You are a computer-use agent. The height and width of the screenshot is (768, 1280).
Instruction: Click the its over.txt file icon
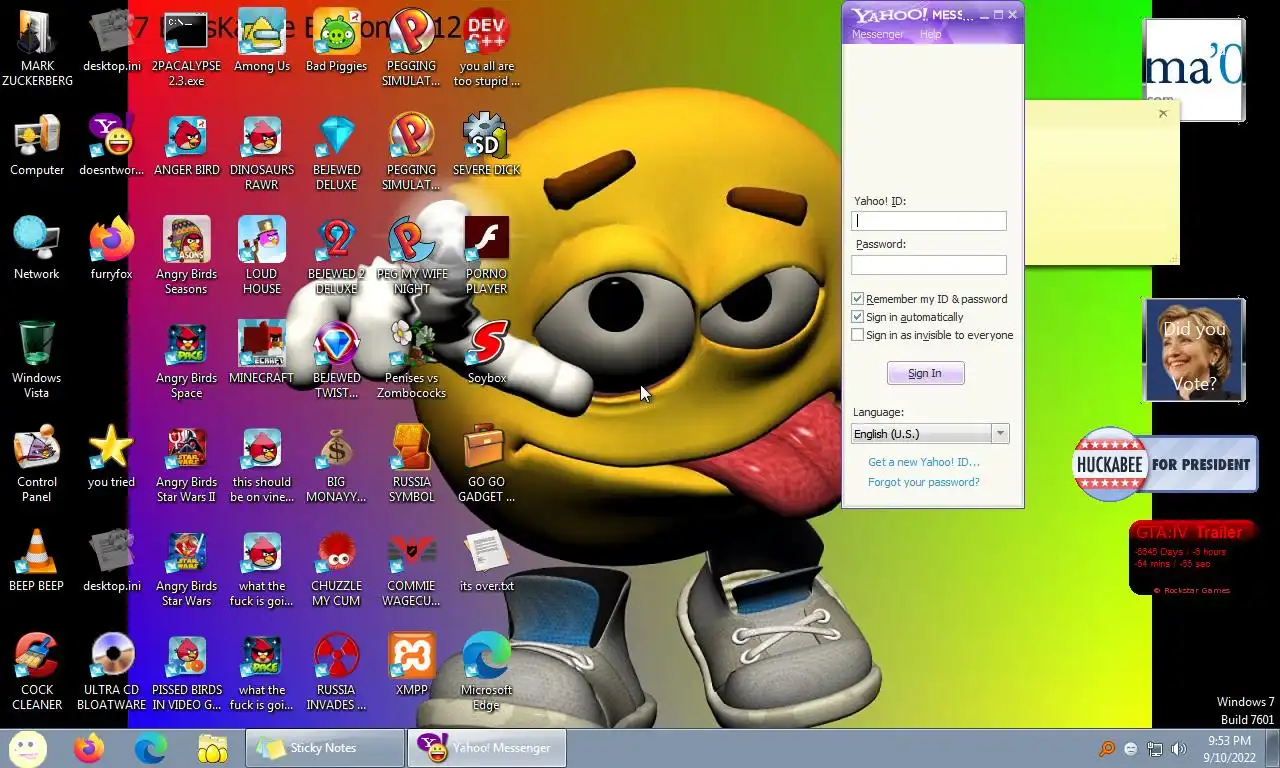[486, 561]
